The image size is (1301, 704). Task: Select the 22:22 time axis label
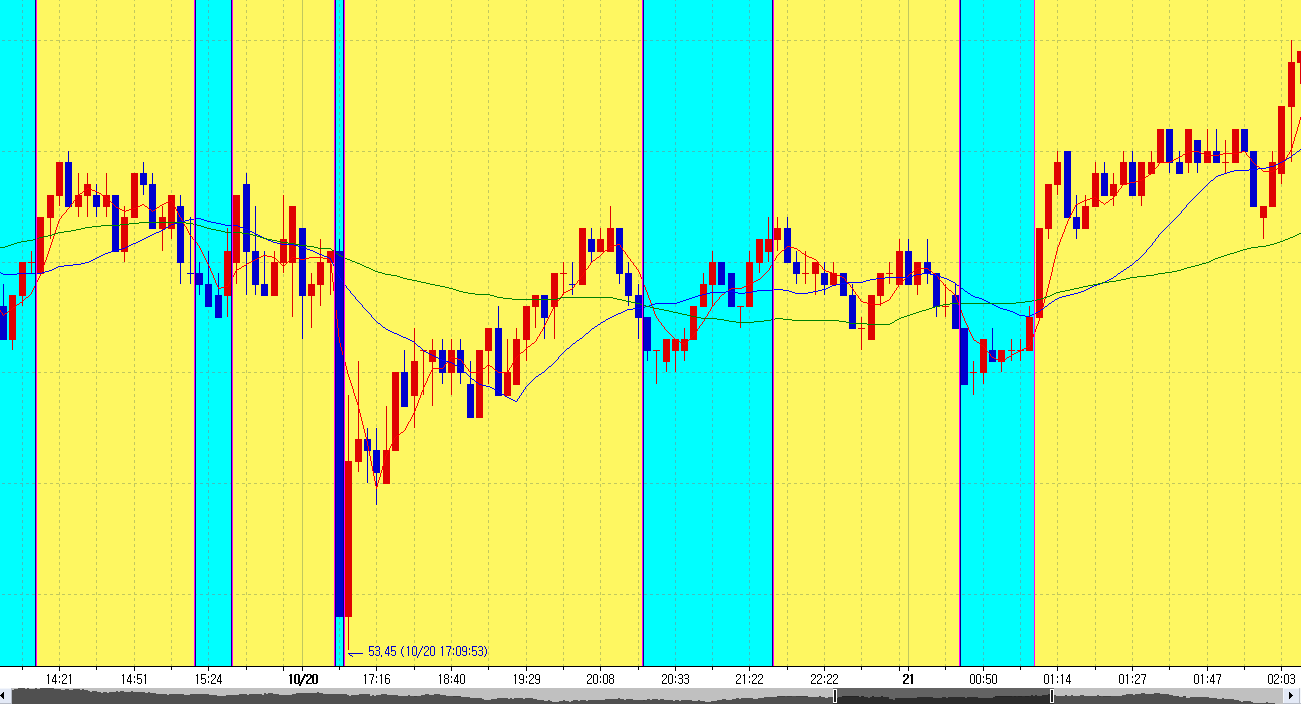824,679
